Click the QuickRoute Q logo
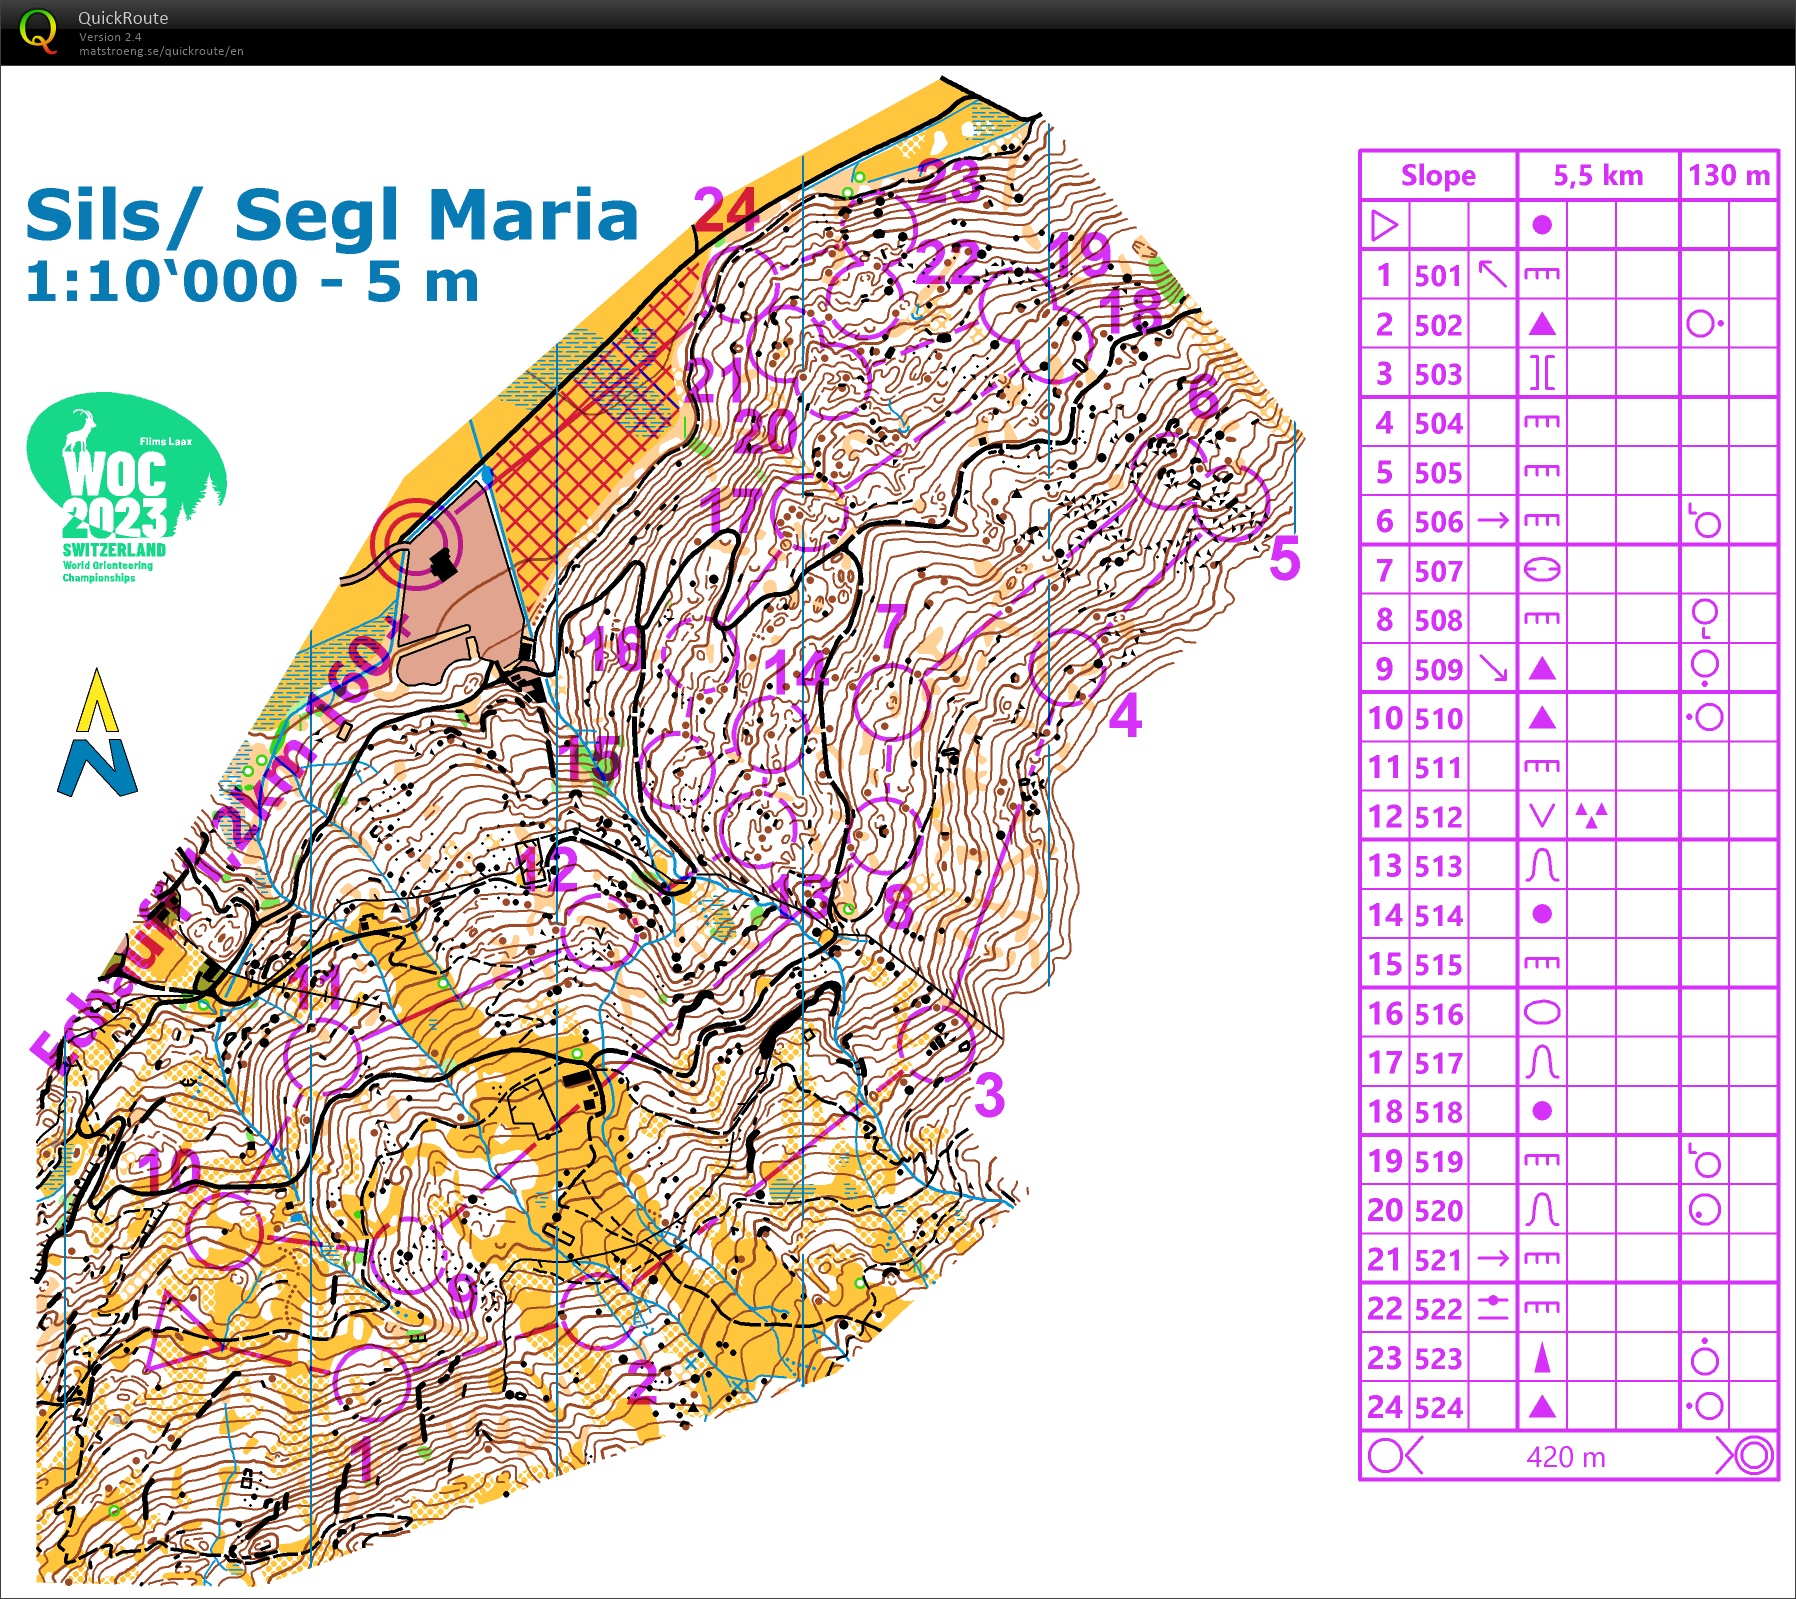The width and height of the screenshot is (1796, 1599). point(38,31)
